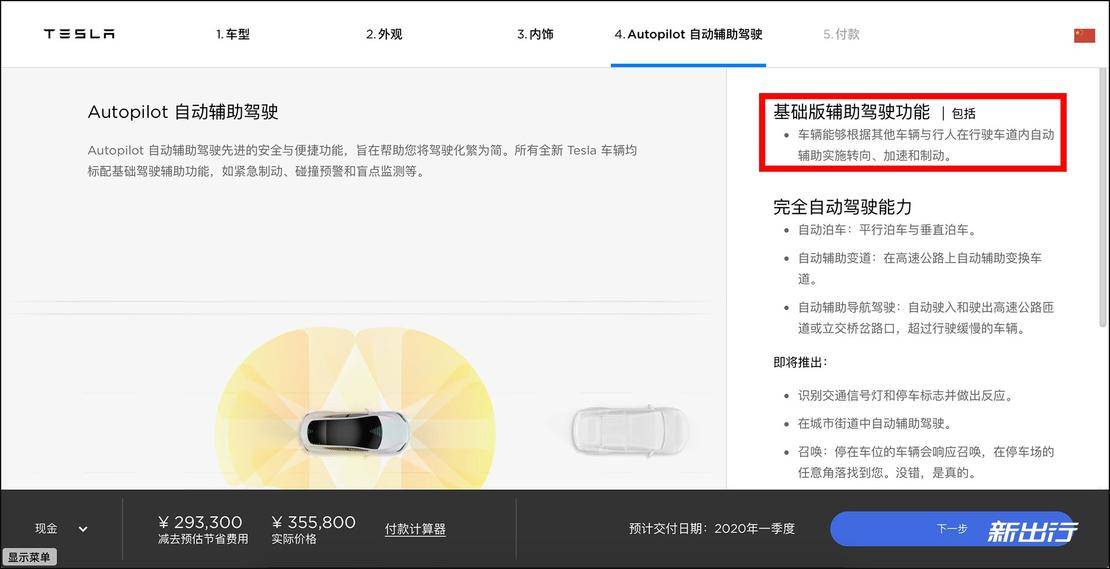Go to step 1. 车型 tab
The height and width of the screenshot is (569, 1110).
[x=233, y=34]
